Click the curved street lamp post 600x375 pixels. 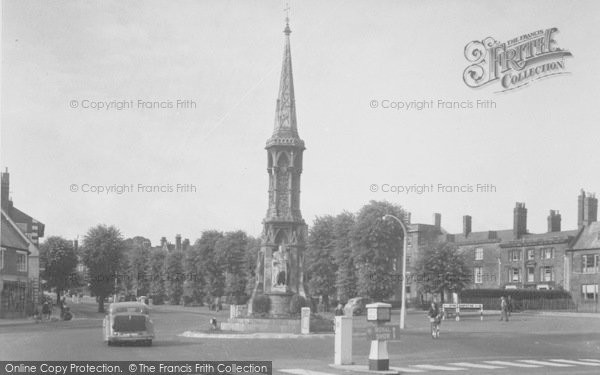[400, 271]
